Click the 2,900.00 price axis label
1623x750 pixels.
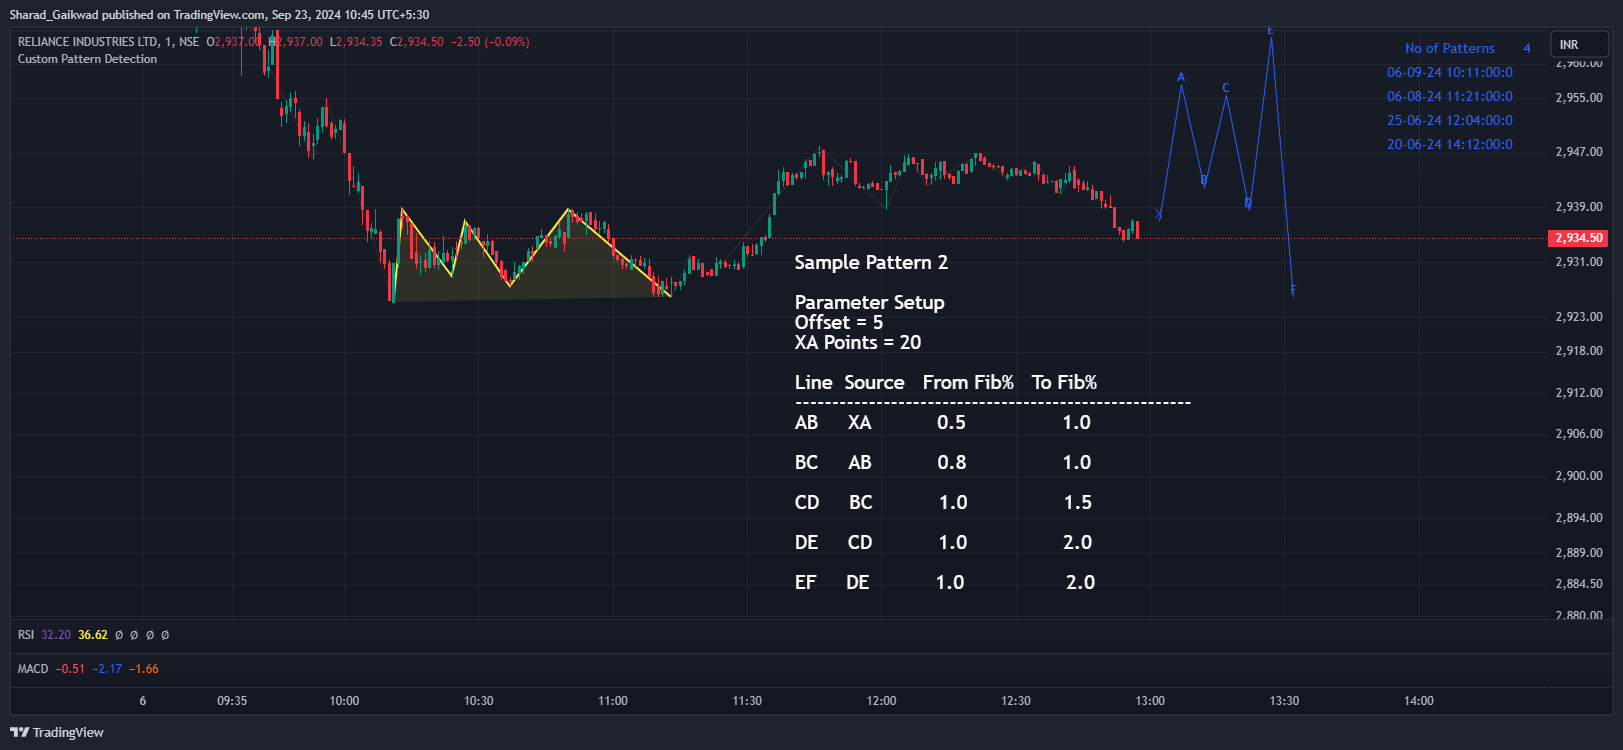(1579, 476)
